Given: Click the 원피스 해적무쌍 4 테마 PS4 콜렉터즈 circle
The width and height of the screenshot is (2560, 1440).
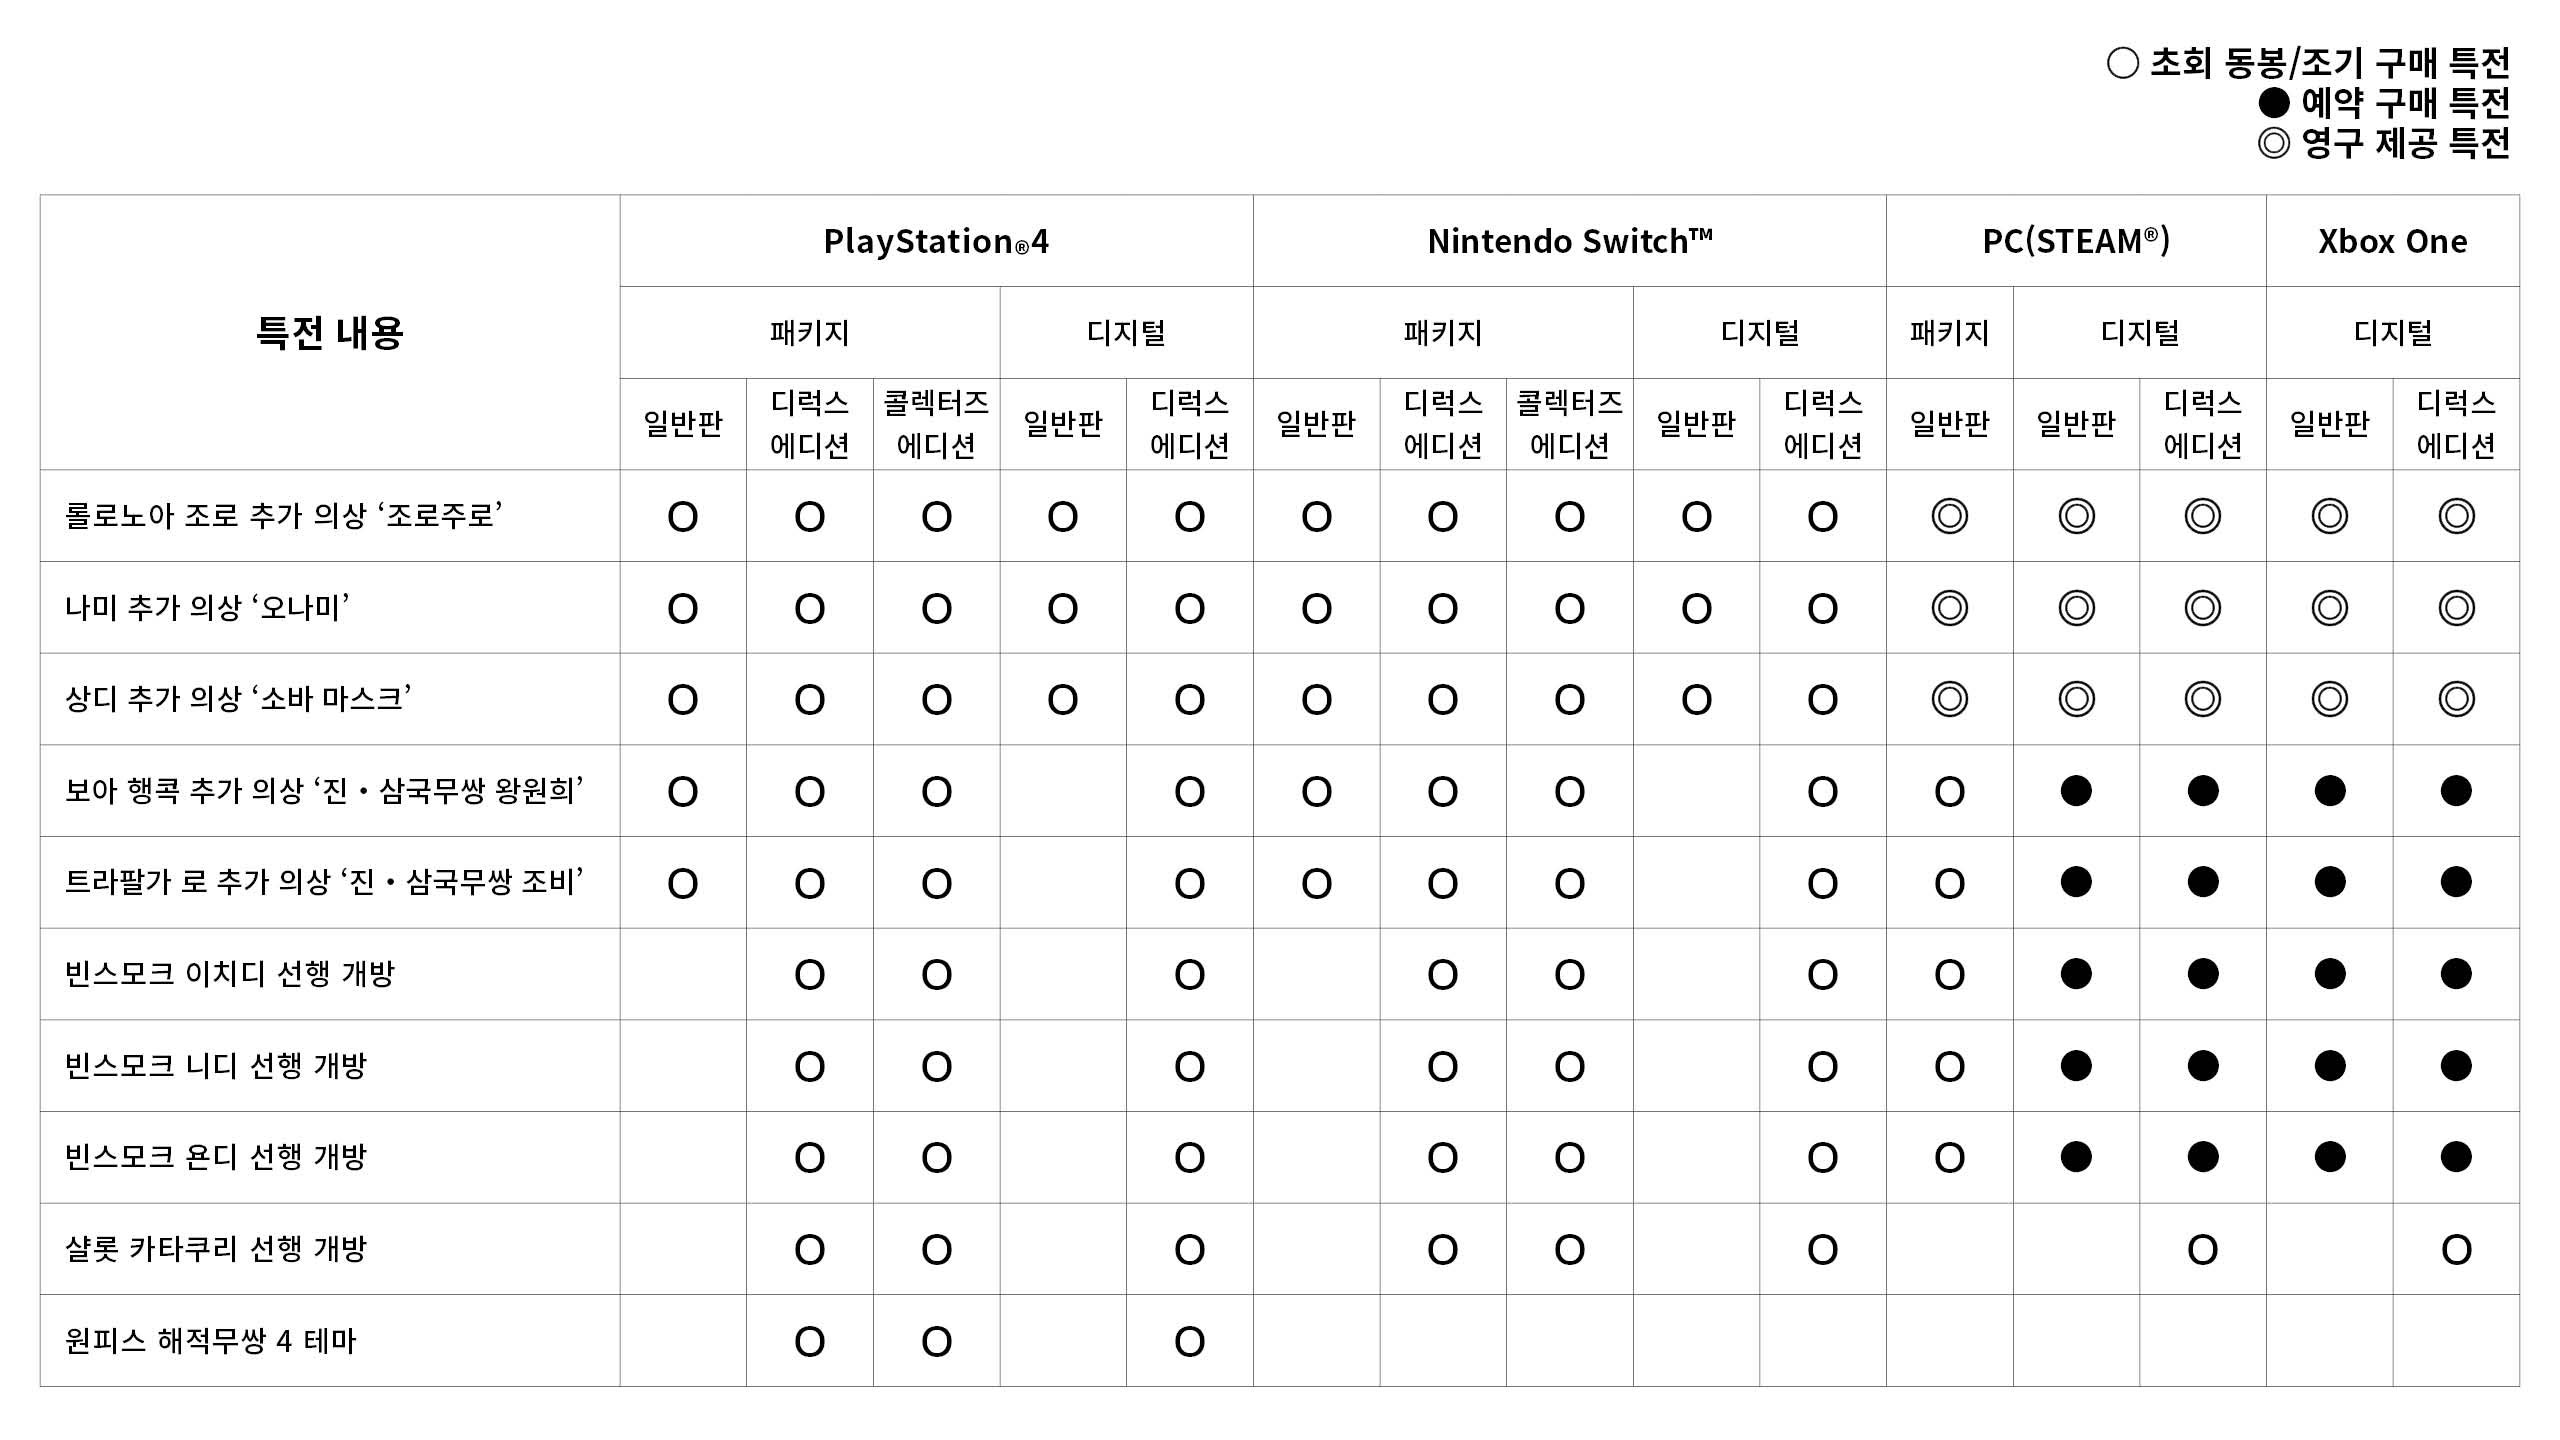Looking at the screenshot, I should [936, 1341].
